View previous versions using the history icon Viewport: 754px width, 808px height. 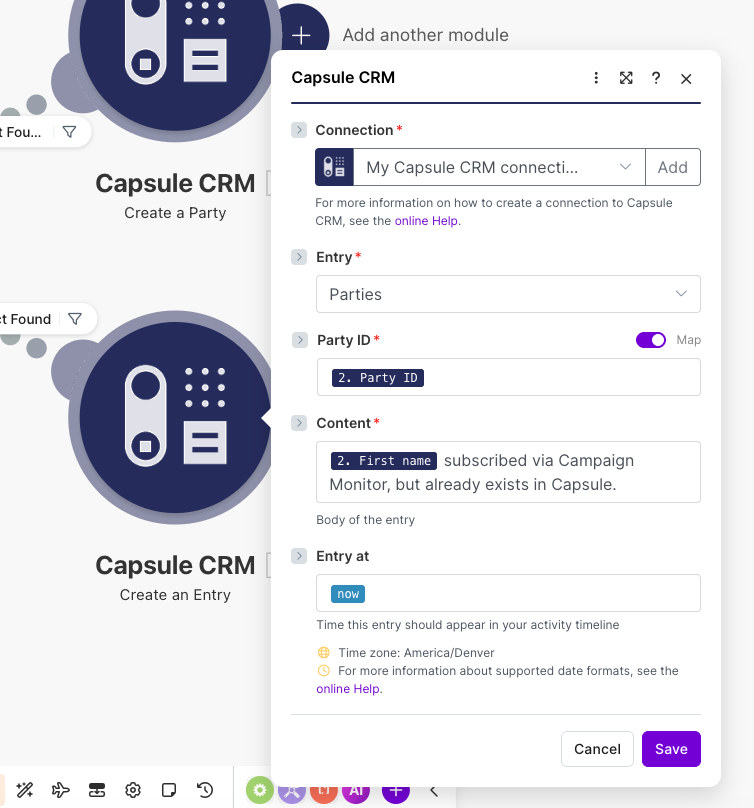point(205,790)
